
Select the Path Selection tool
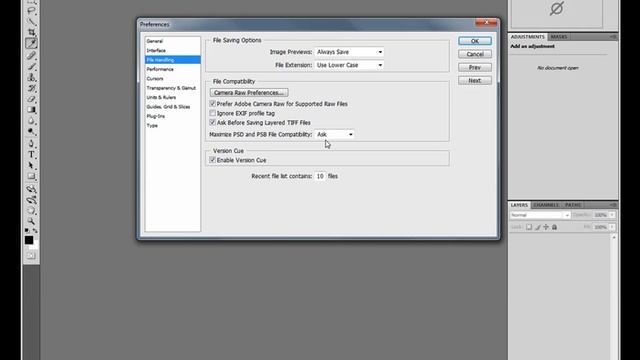[x=31, y=166]
